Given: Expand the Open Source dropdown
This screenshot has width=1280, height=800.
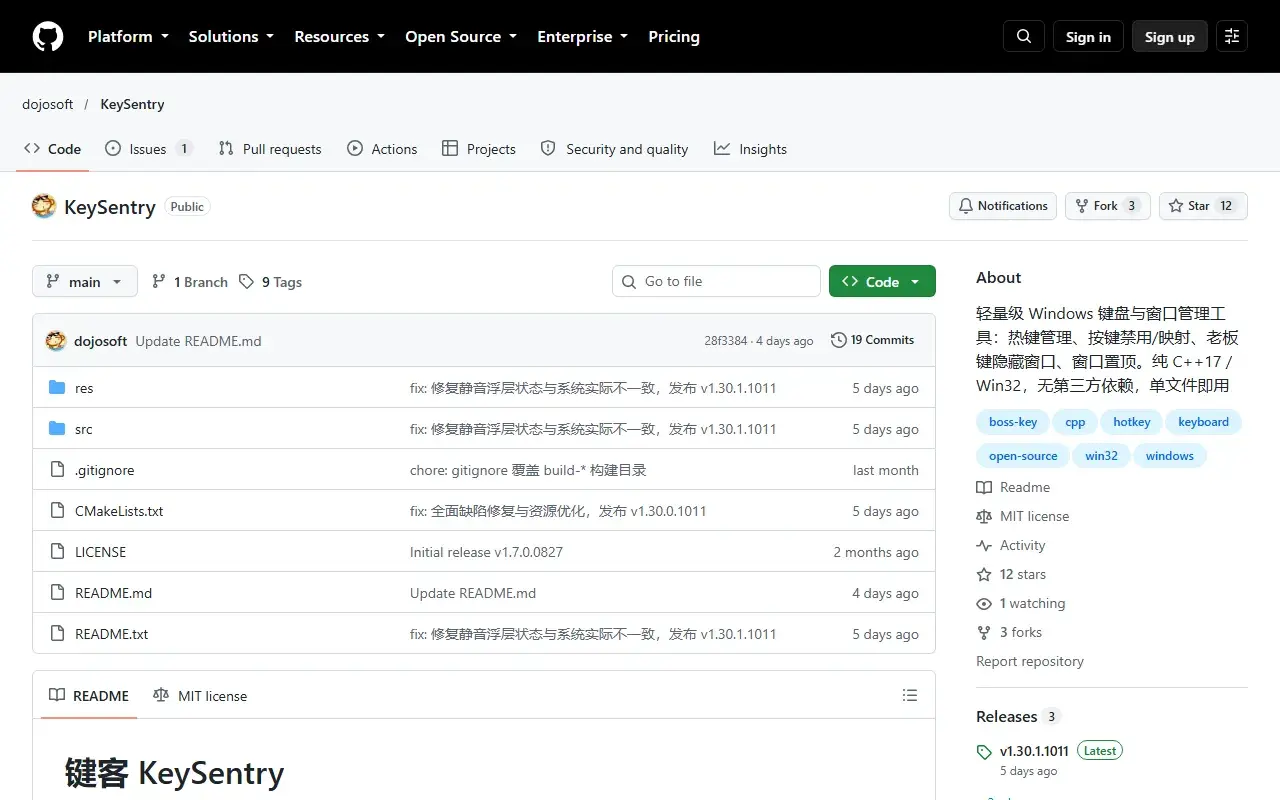Looking at the screenshot, I should [x=461, y=37].
